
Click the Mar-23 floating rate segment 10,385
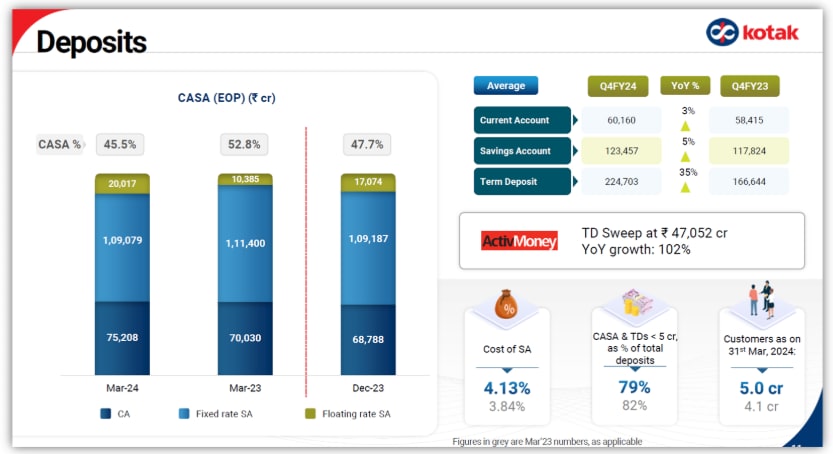click(x=245, y=179)
